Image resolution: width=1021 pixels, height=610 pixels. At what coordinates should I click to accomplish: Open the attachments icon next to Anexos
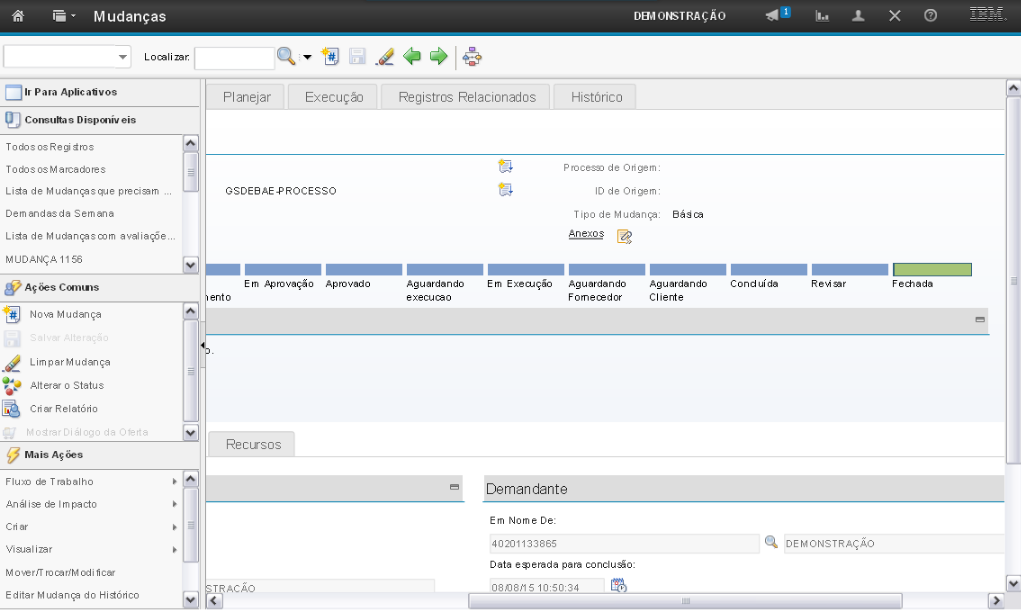[625, 237]
